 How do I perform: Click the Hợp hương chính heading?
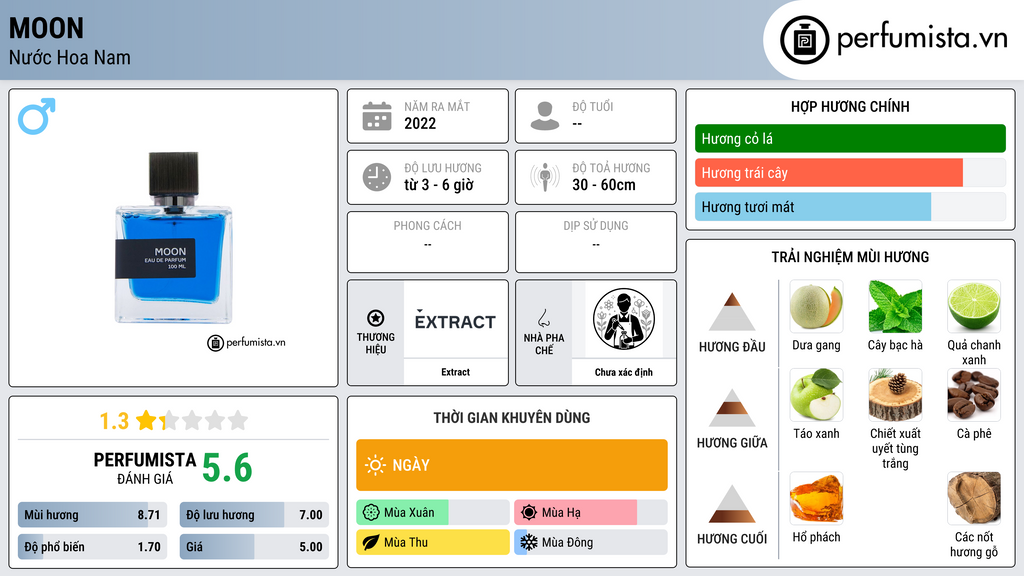[x=850, y=106]
